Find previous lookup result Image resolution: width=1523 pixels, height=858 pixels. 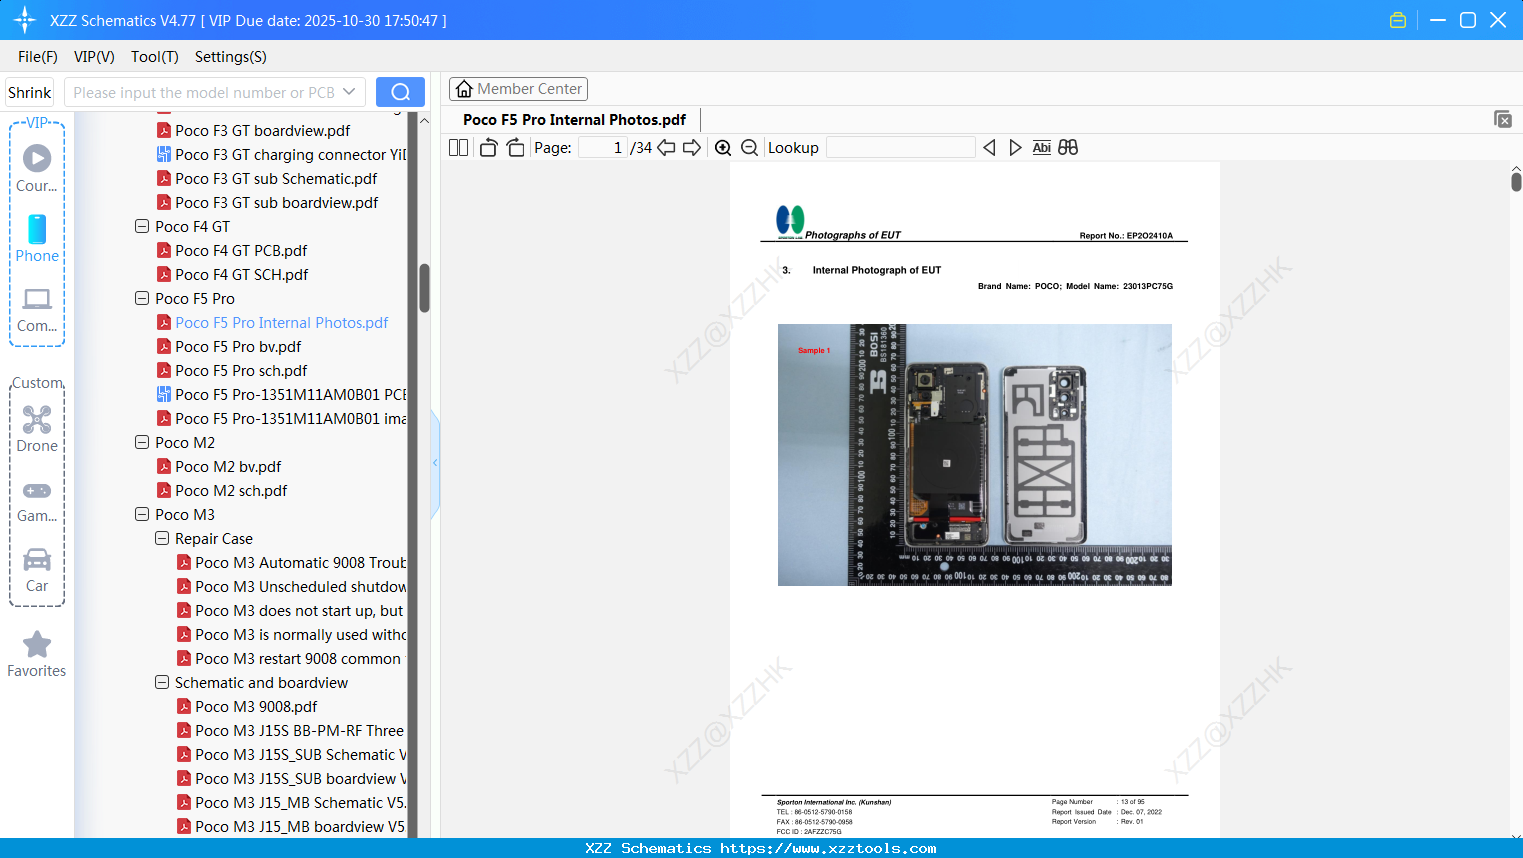coord(989,148)
